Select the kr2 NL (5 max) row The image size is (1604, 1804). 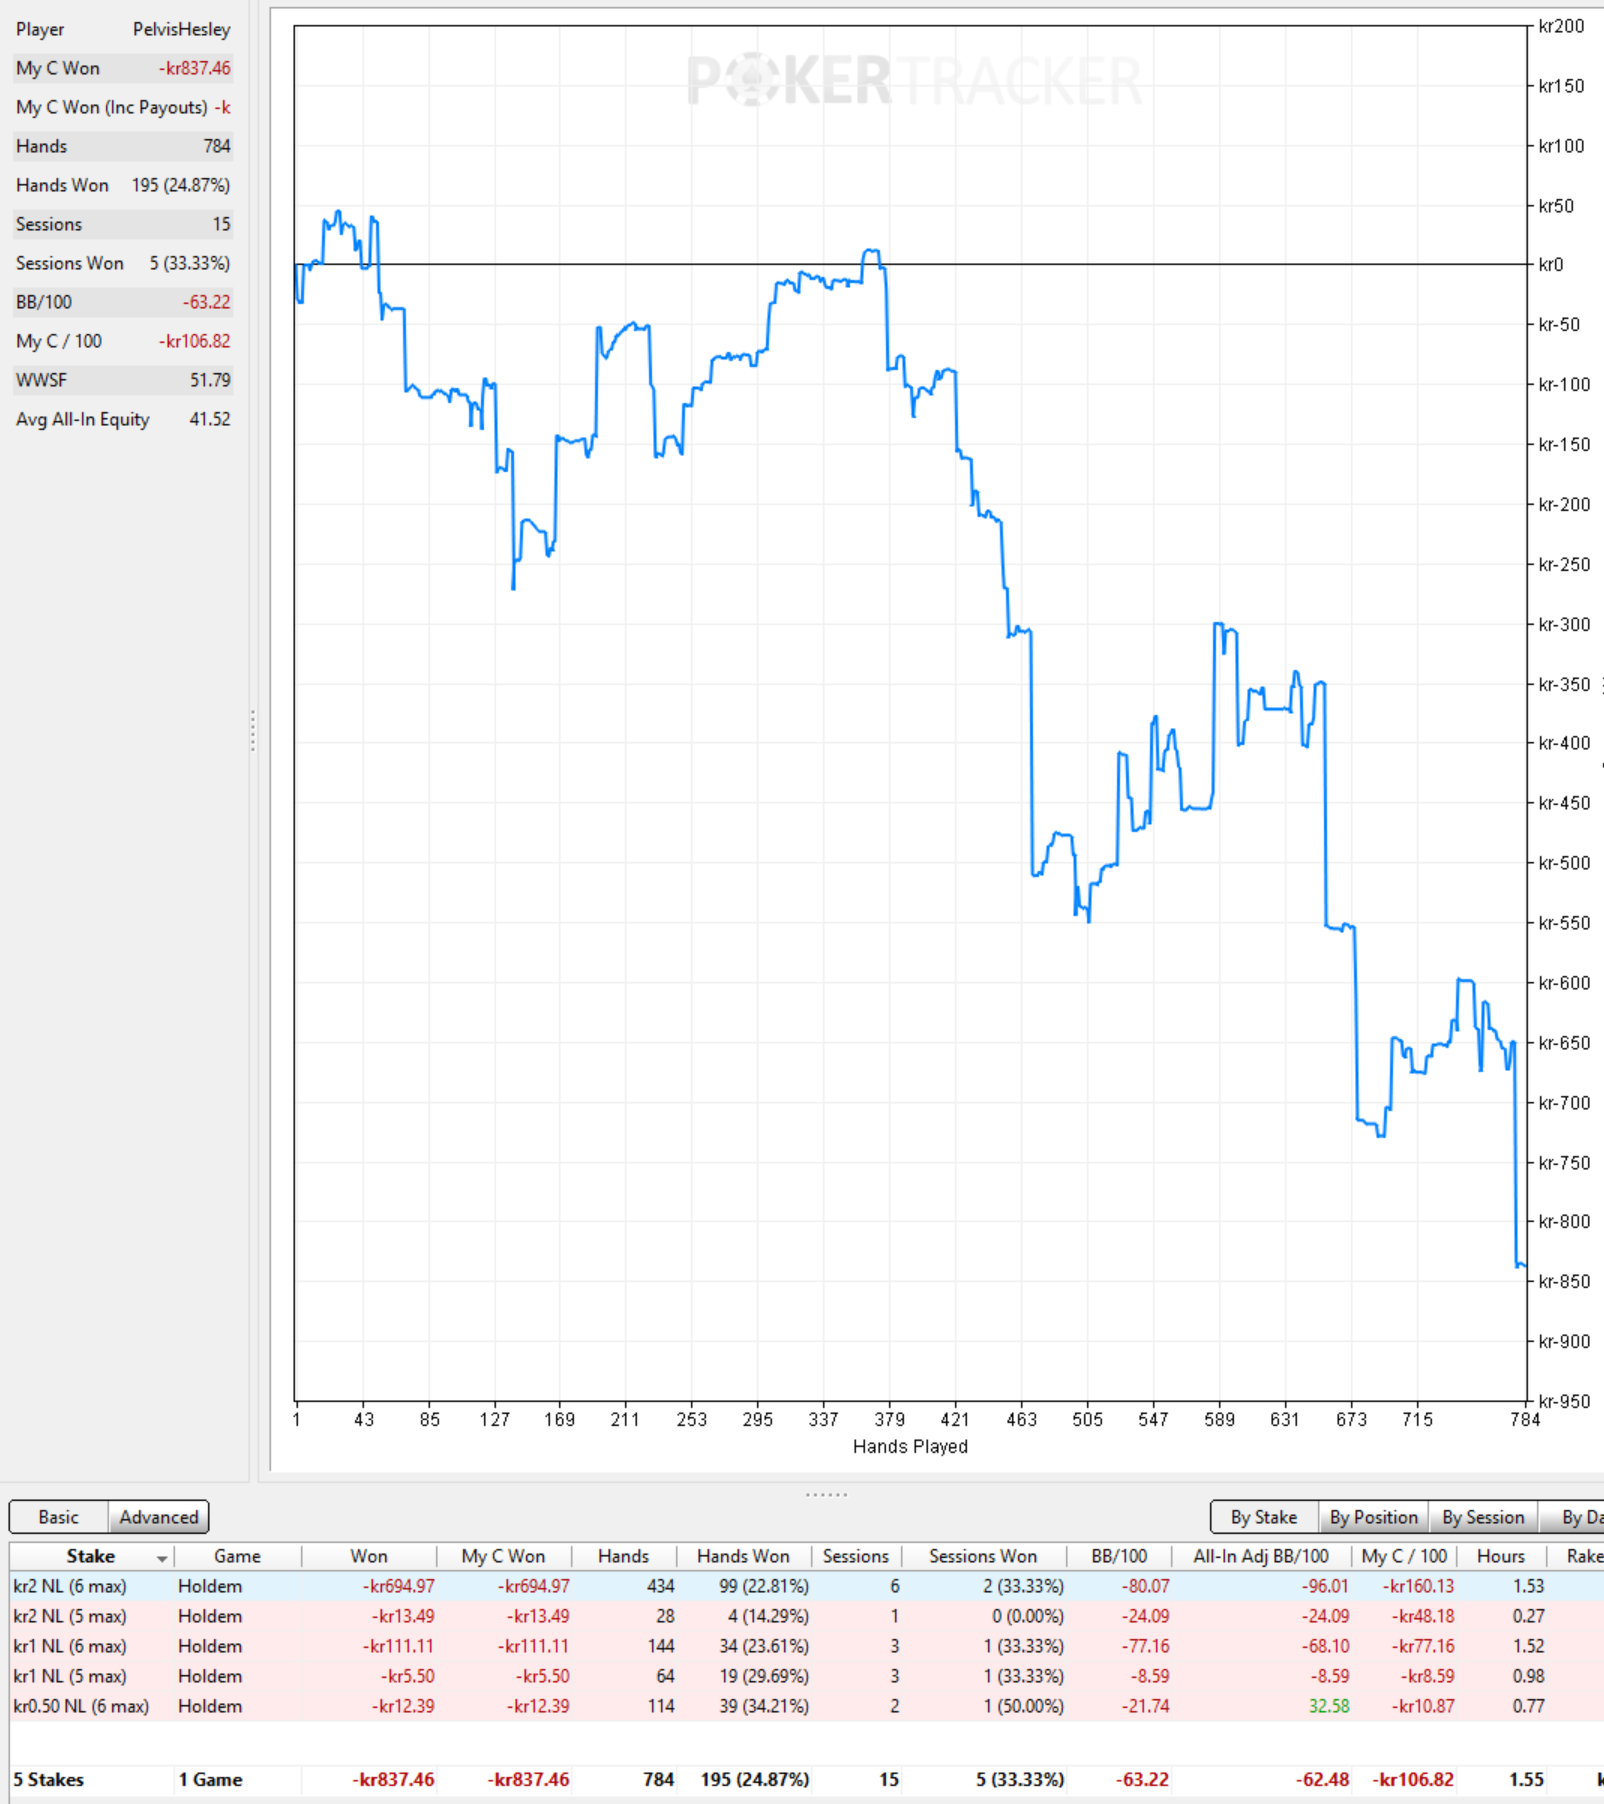[806, 1616]
